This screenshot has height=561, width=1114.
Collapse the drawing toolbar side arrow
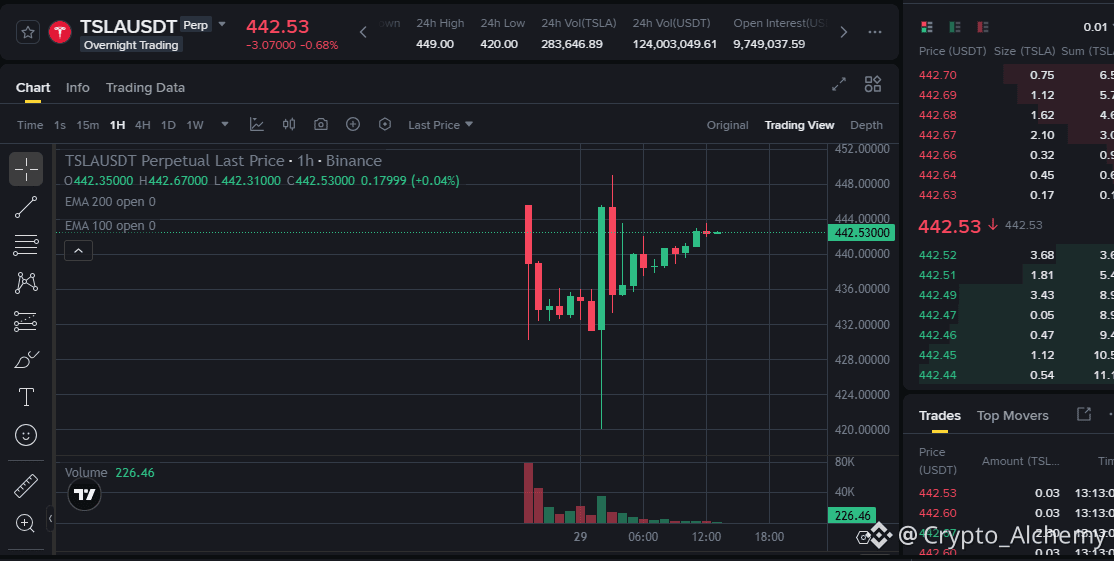[x=50, y=519]
